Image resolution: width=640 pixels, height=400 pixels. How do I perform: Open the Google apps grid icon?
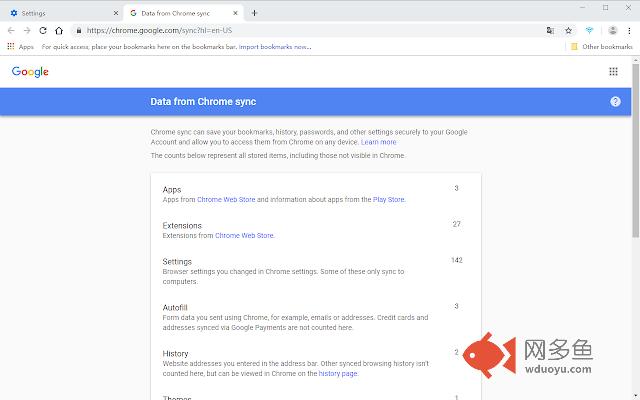613,72
